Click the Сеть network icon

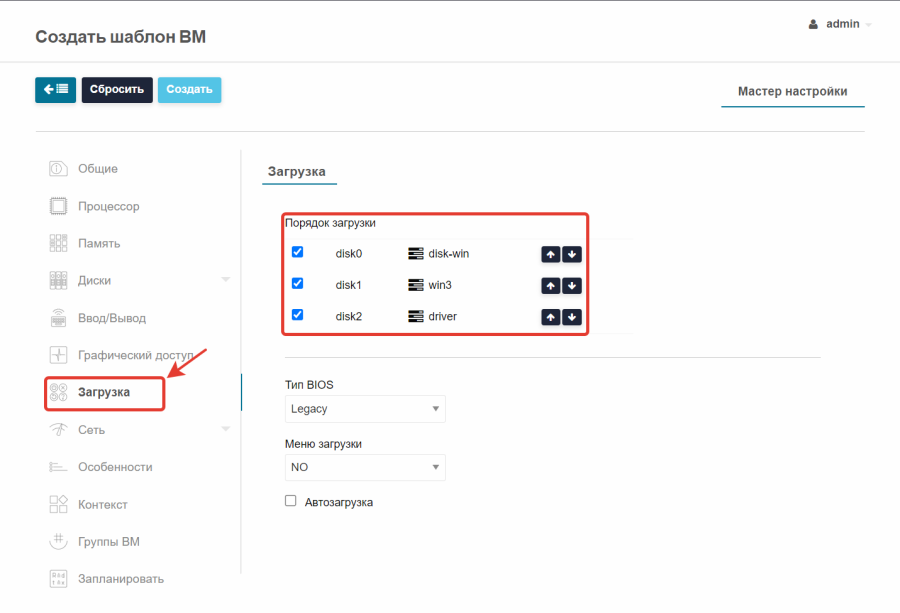(58, 429)
